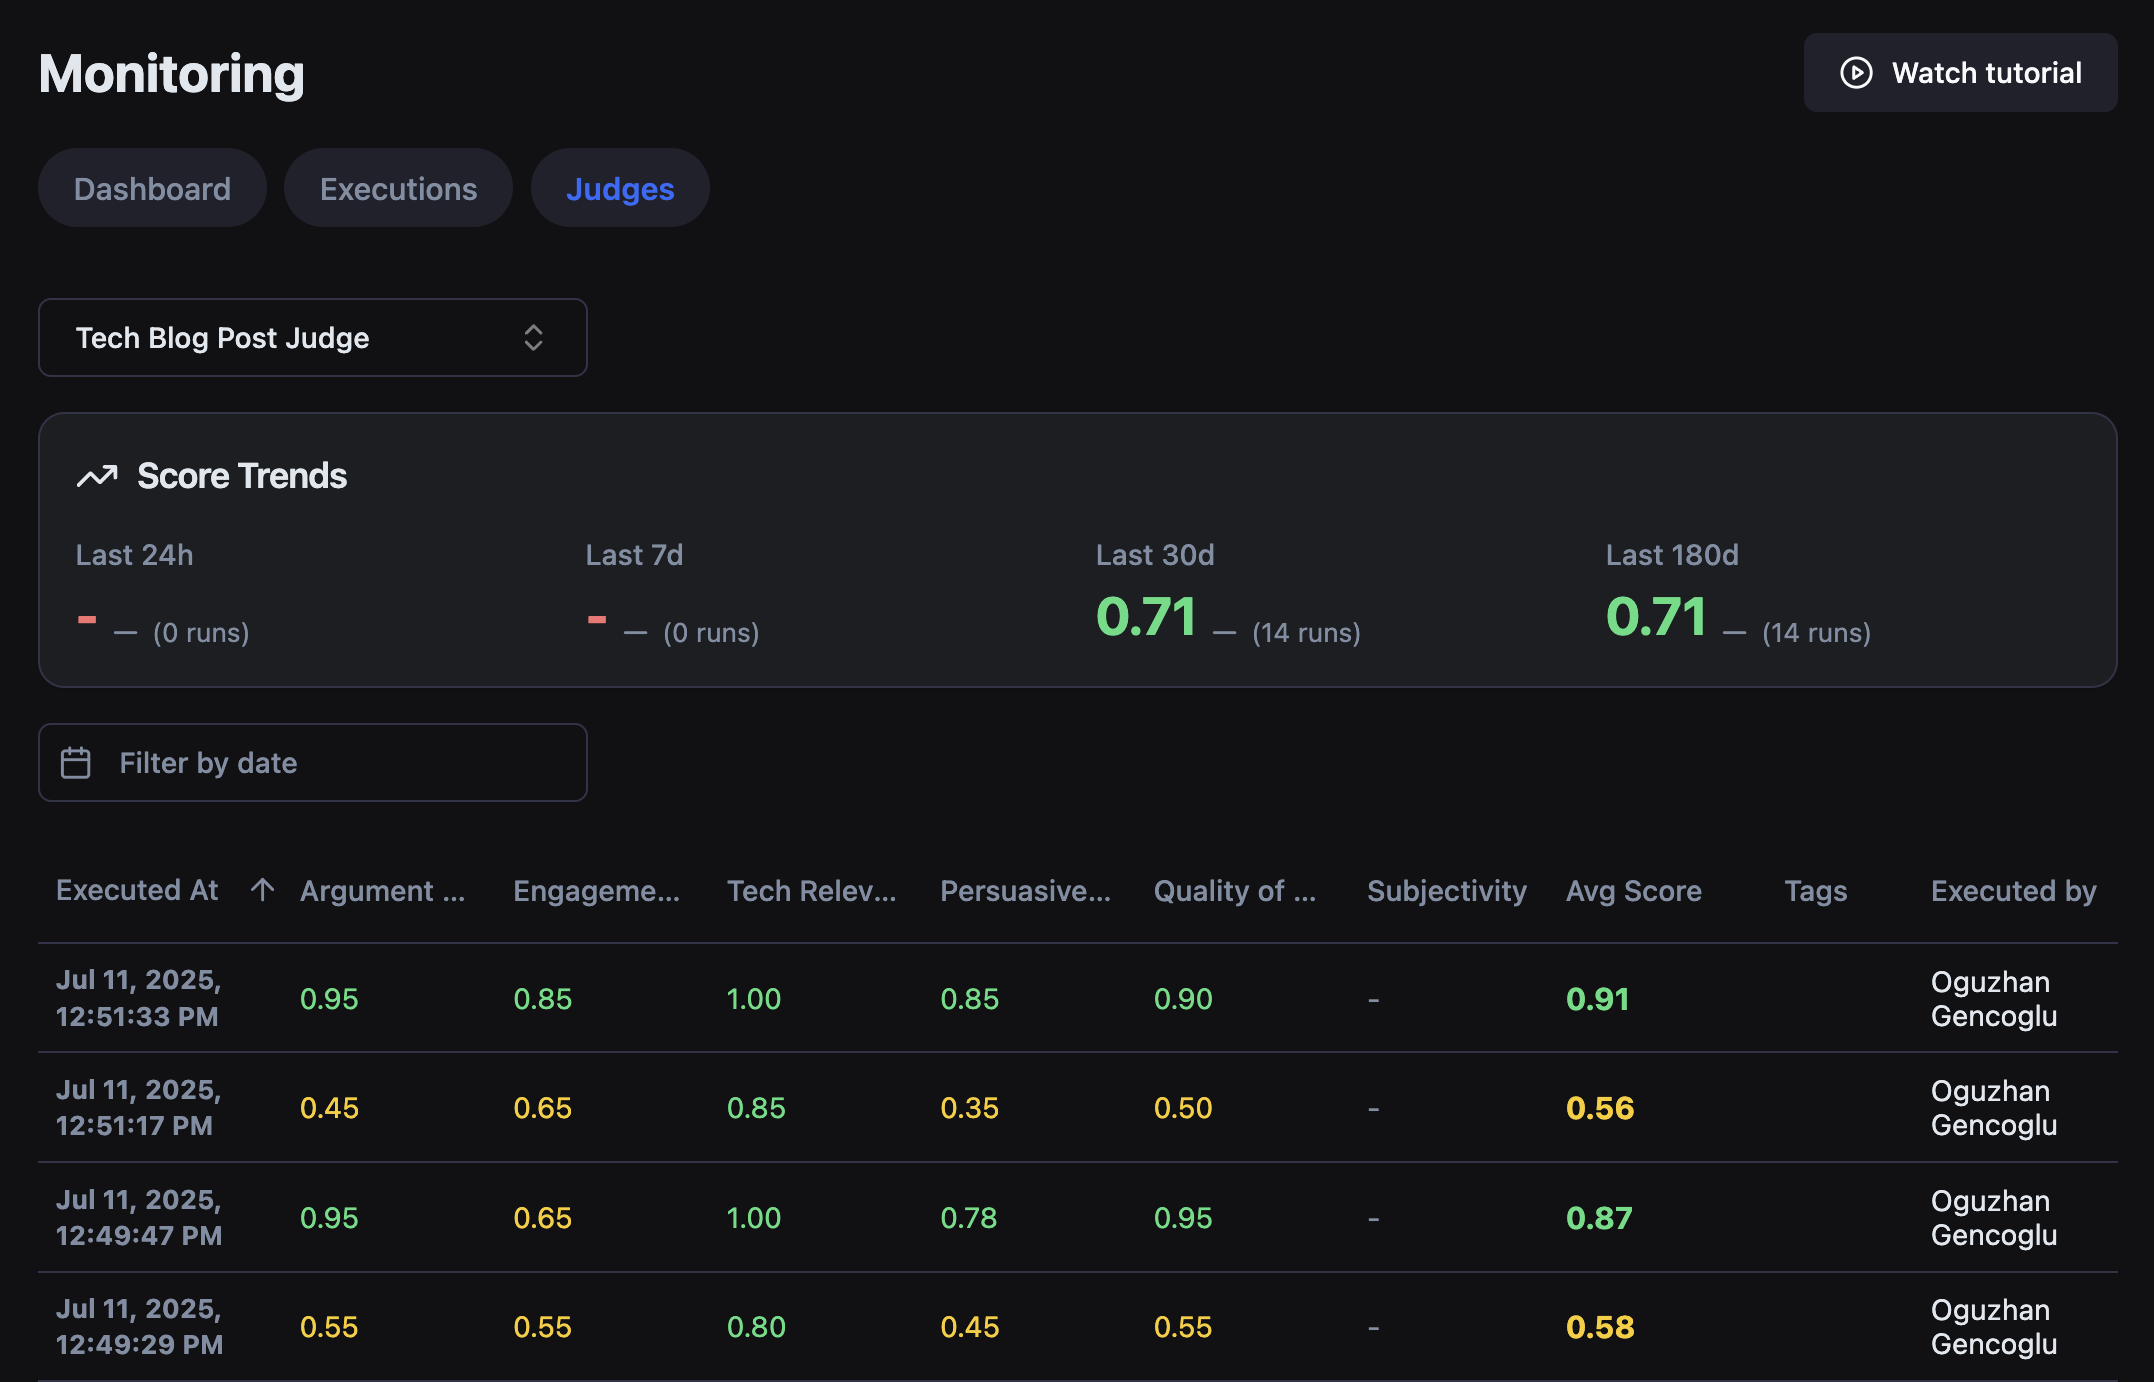Open the row with 0.56 avg score

pos(1599,1108)
